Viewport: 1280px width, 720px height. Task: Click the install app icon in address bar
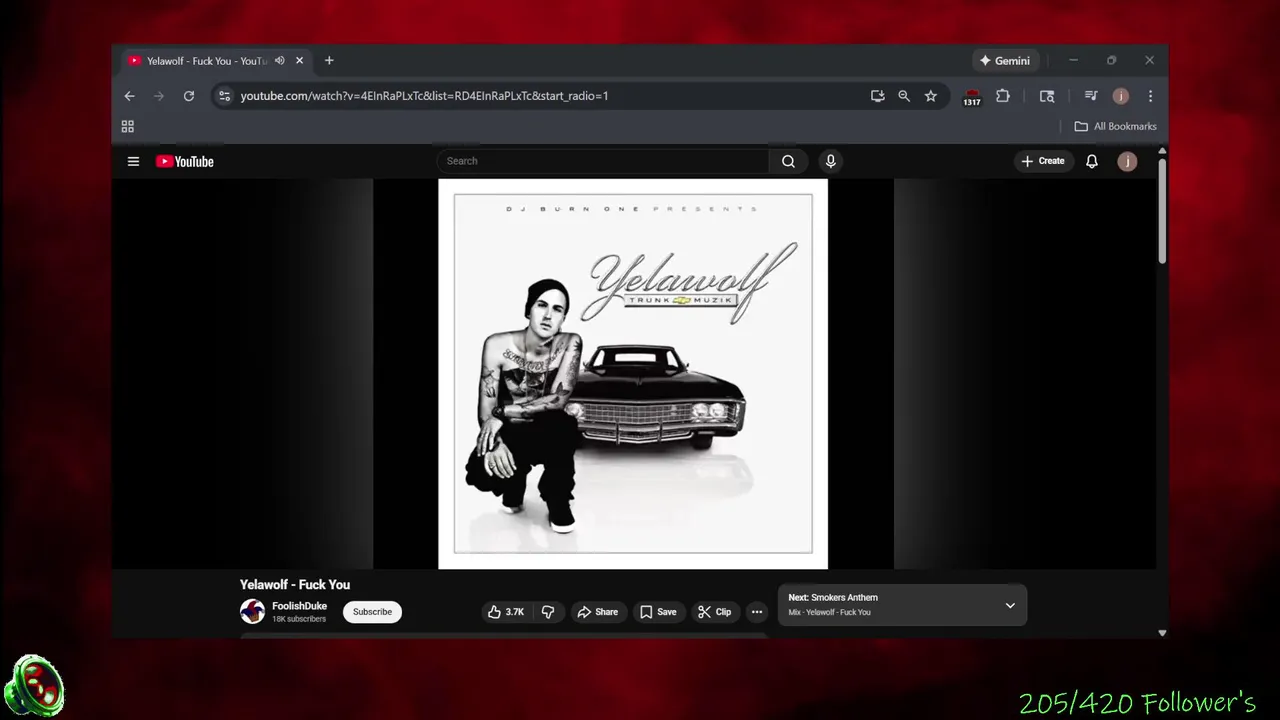[x=877, y=96]
